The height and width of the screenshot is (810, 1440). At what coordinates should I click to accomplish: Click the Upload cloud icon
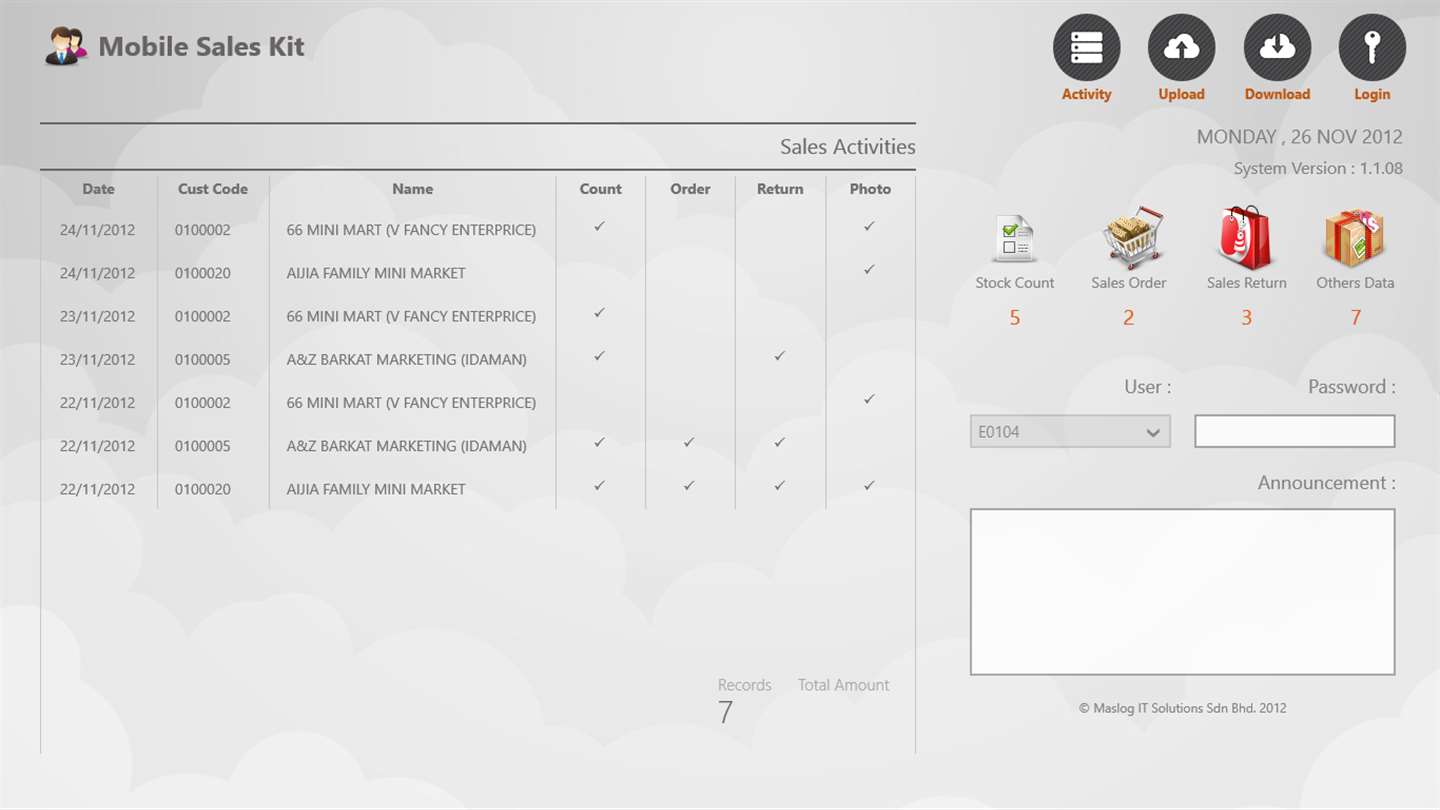coord(1181,47)
